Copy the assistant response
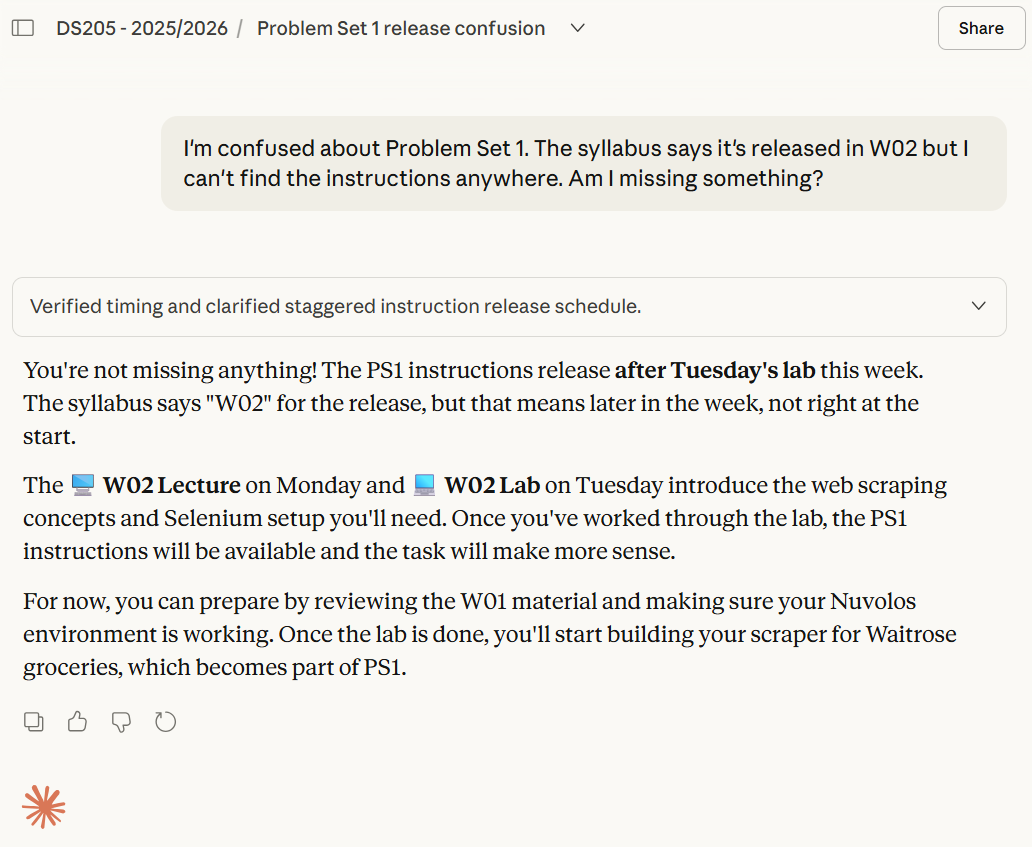The height and width of the screenshot is (847, 1032). (x=34, y=721)
